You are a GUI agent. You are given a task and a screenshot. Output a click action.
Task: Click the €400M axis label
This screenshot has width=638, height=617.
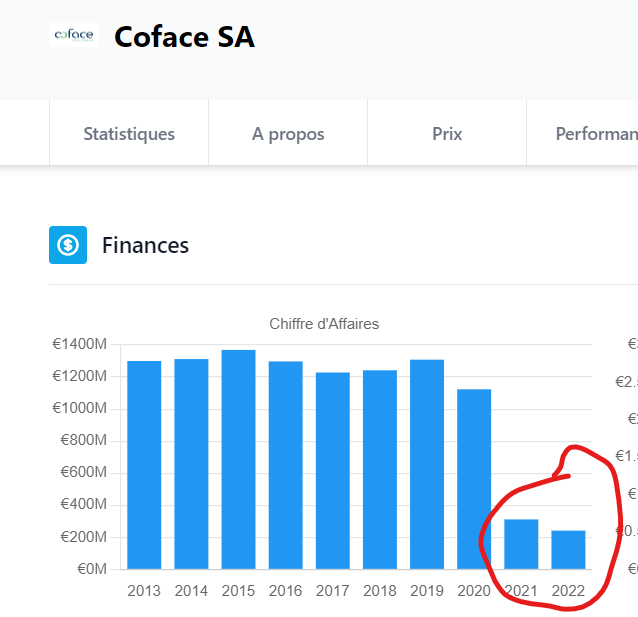84,504
